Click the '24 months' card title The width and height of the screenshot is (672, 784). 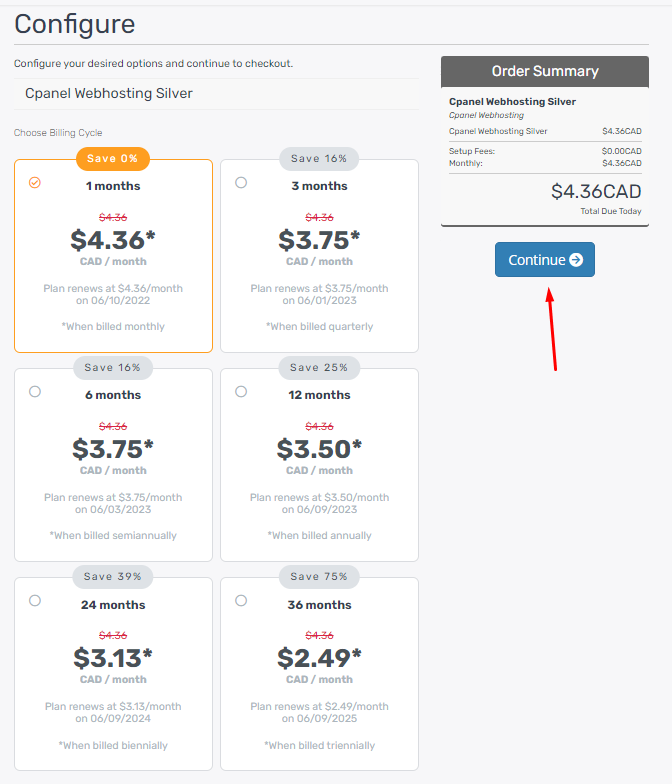(113, 605)
